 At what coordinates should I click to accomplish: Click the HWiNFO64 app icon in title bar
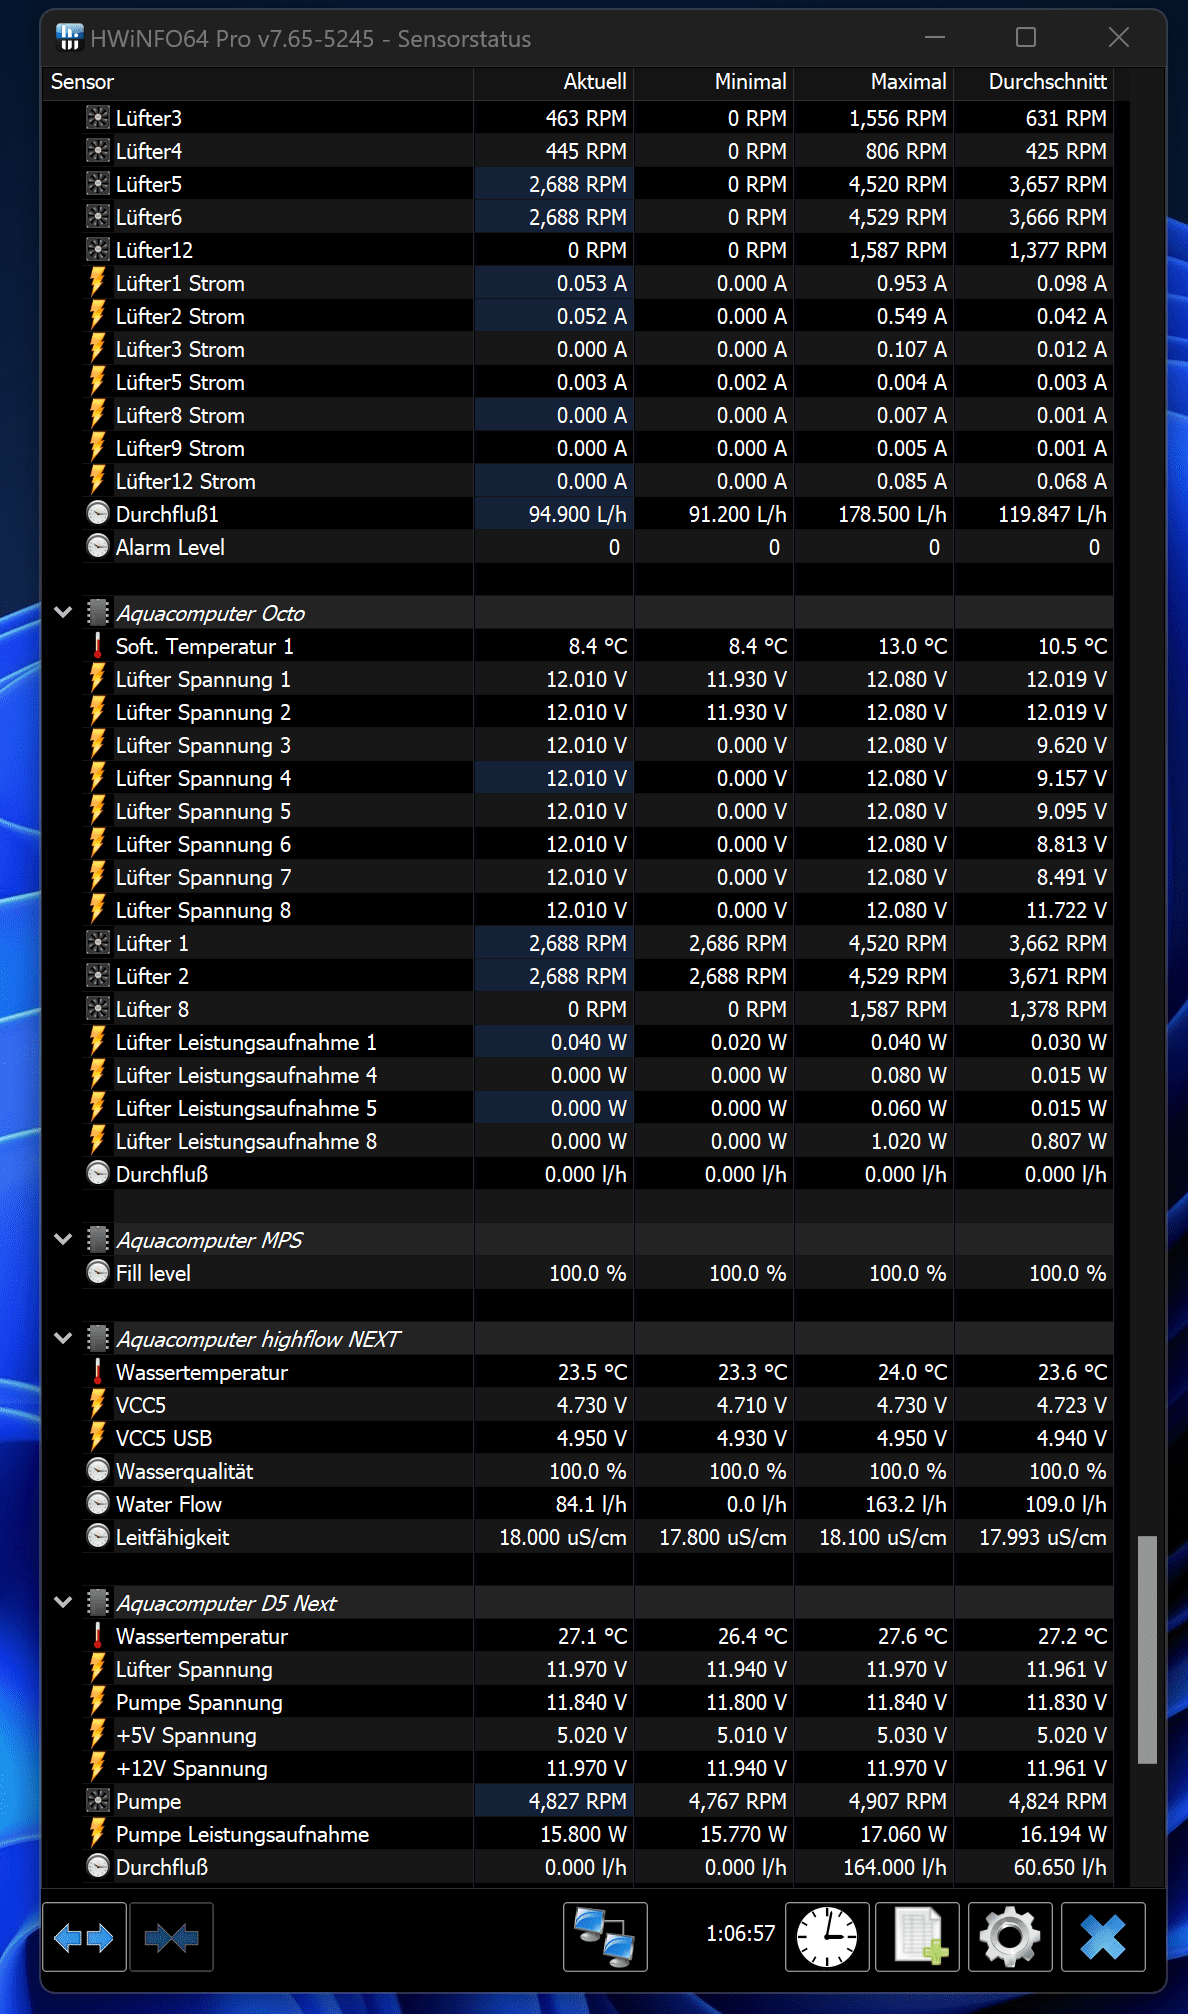point(69,38)
